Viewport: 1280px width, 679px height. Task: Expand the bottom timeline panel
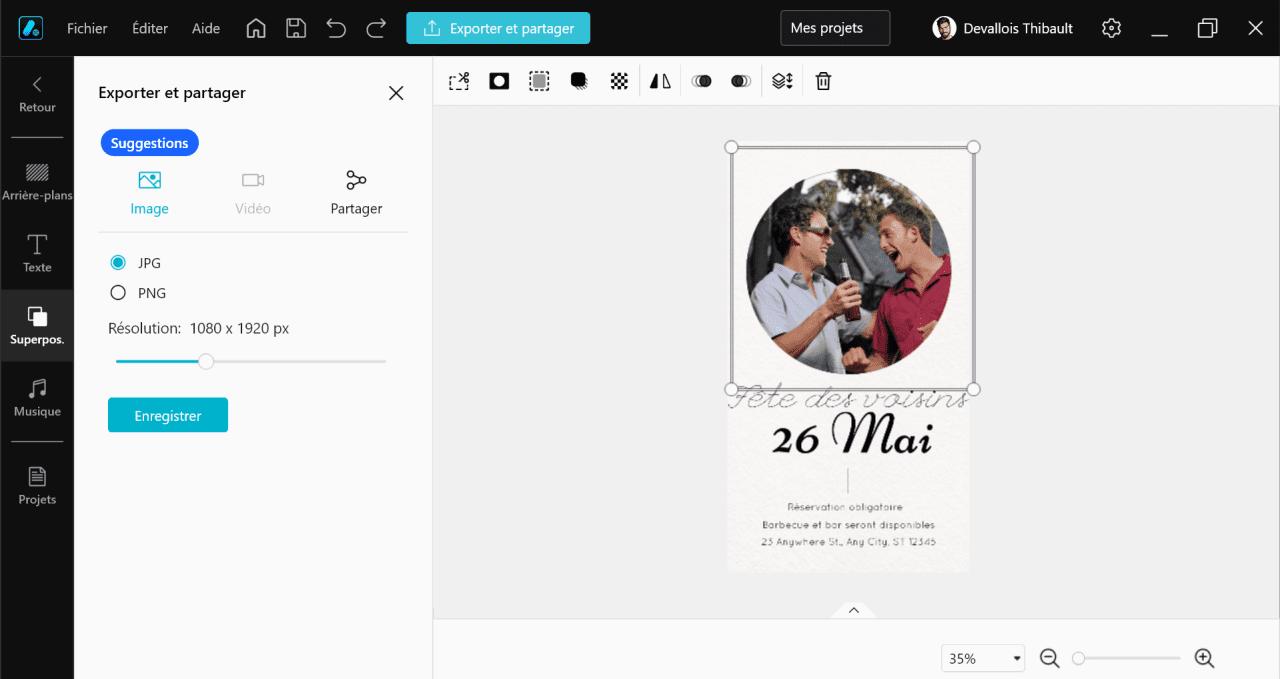(x=853, y=610)
